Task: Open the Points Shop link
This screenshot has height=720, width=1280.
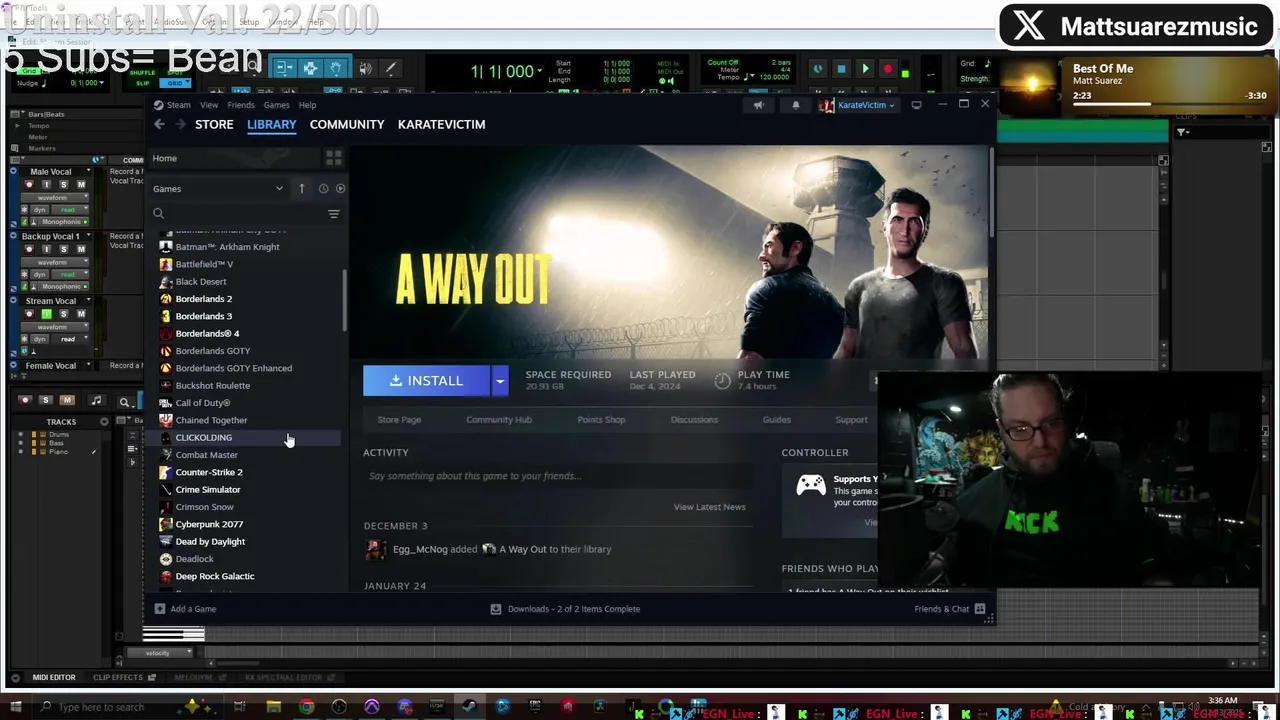Action: (x=601, y=420)
